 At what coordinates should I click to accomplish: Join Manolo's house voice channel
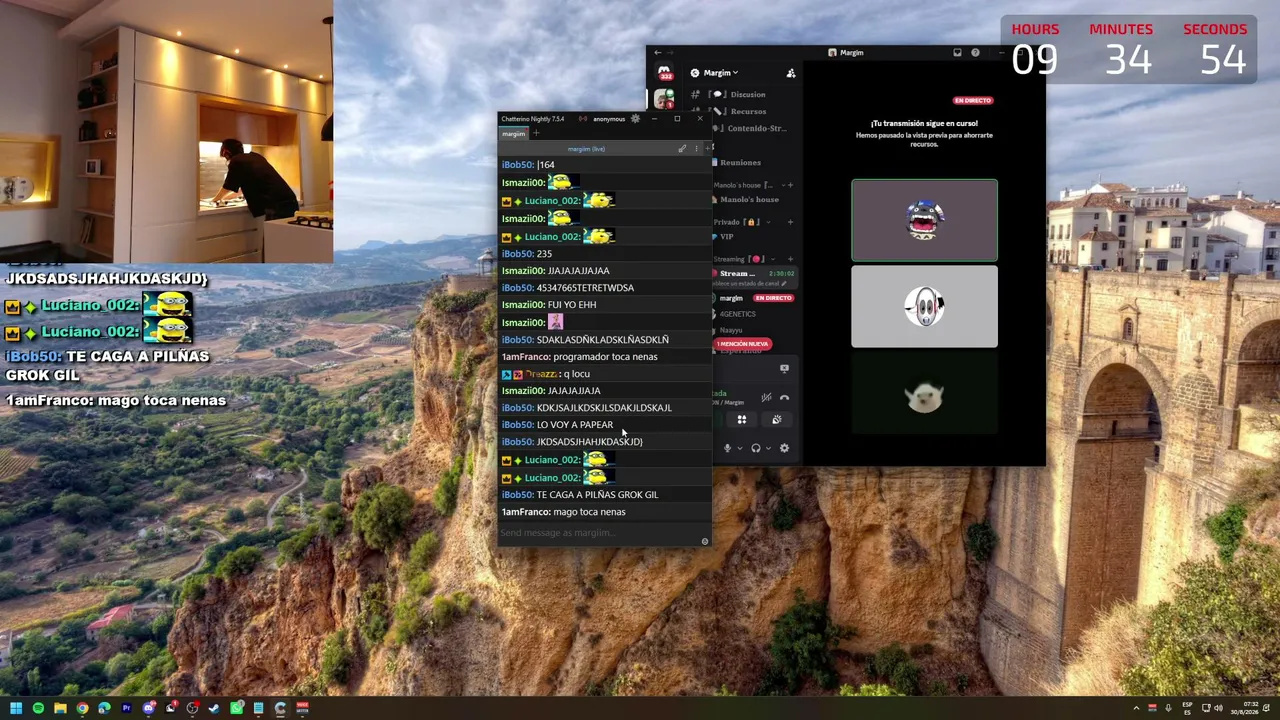[x=750, y=200]
